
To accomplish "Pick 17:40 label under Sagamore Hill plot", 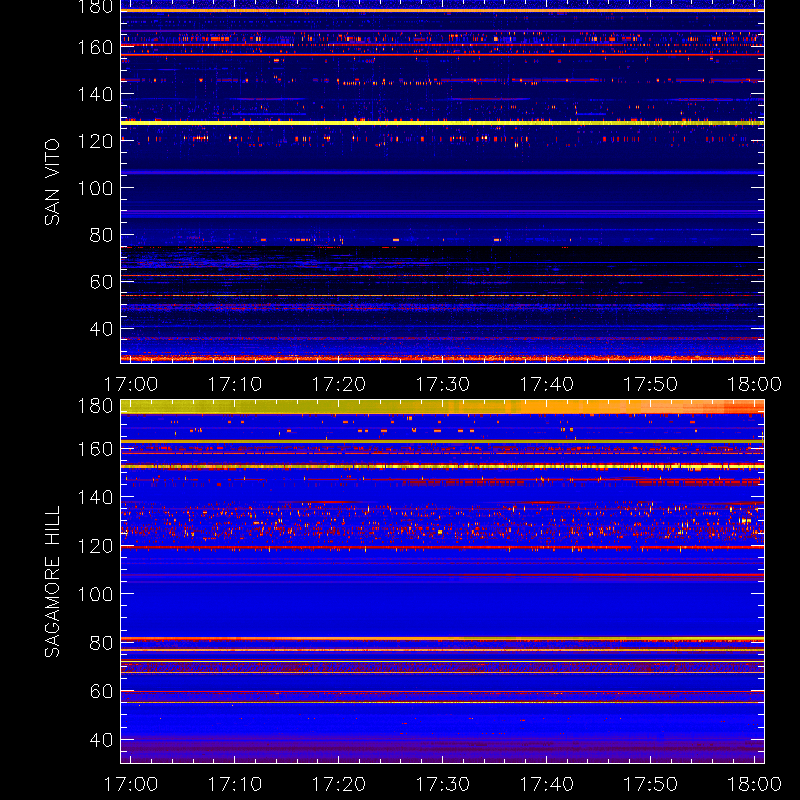I will tap(546, 784).
